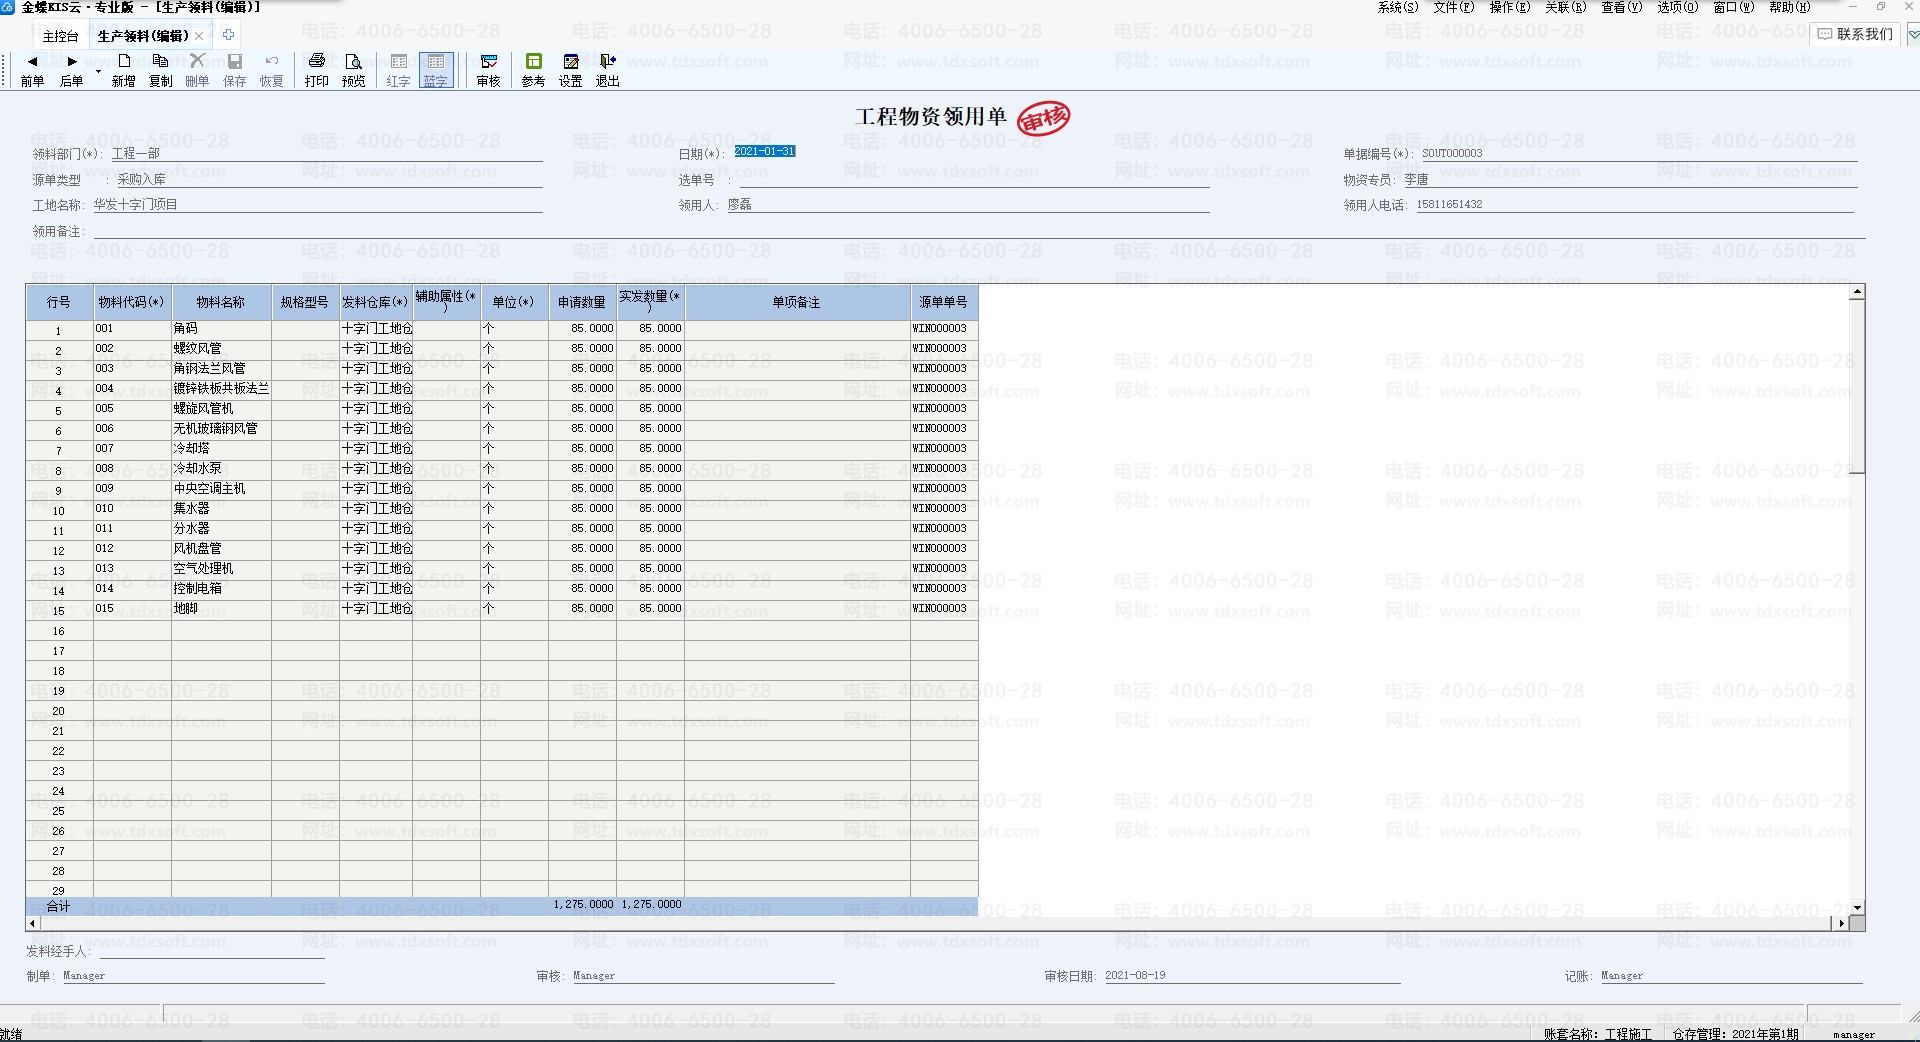Click the 参考 reference icon
1920x1042 pixels.
tap(533, 70)
